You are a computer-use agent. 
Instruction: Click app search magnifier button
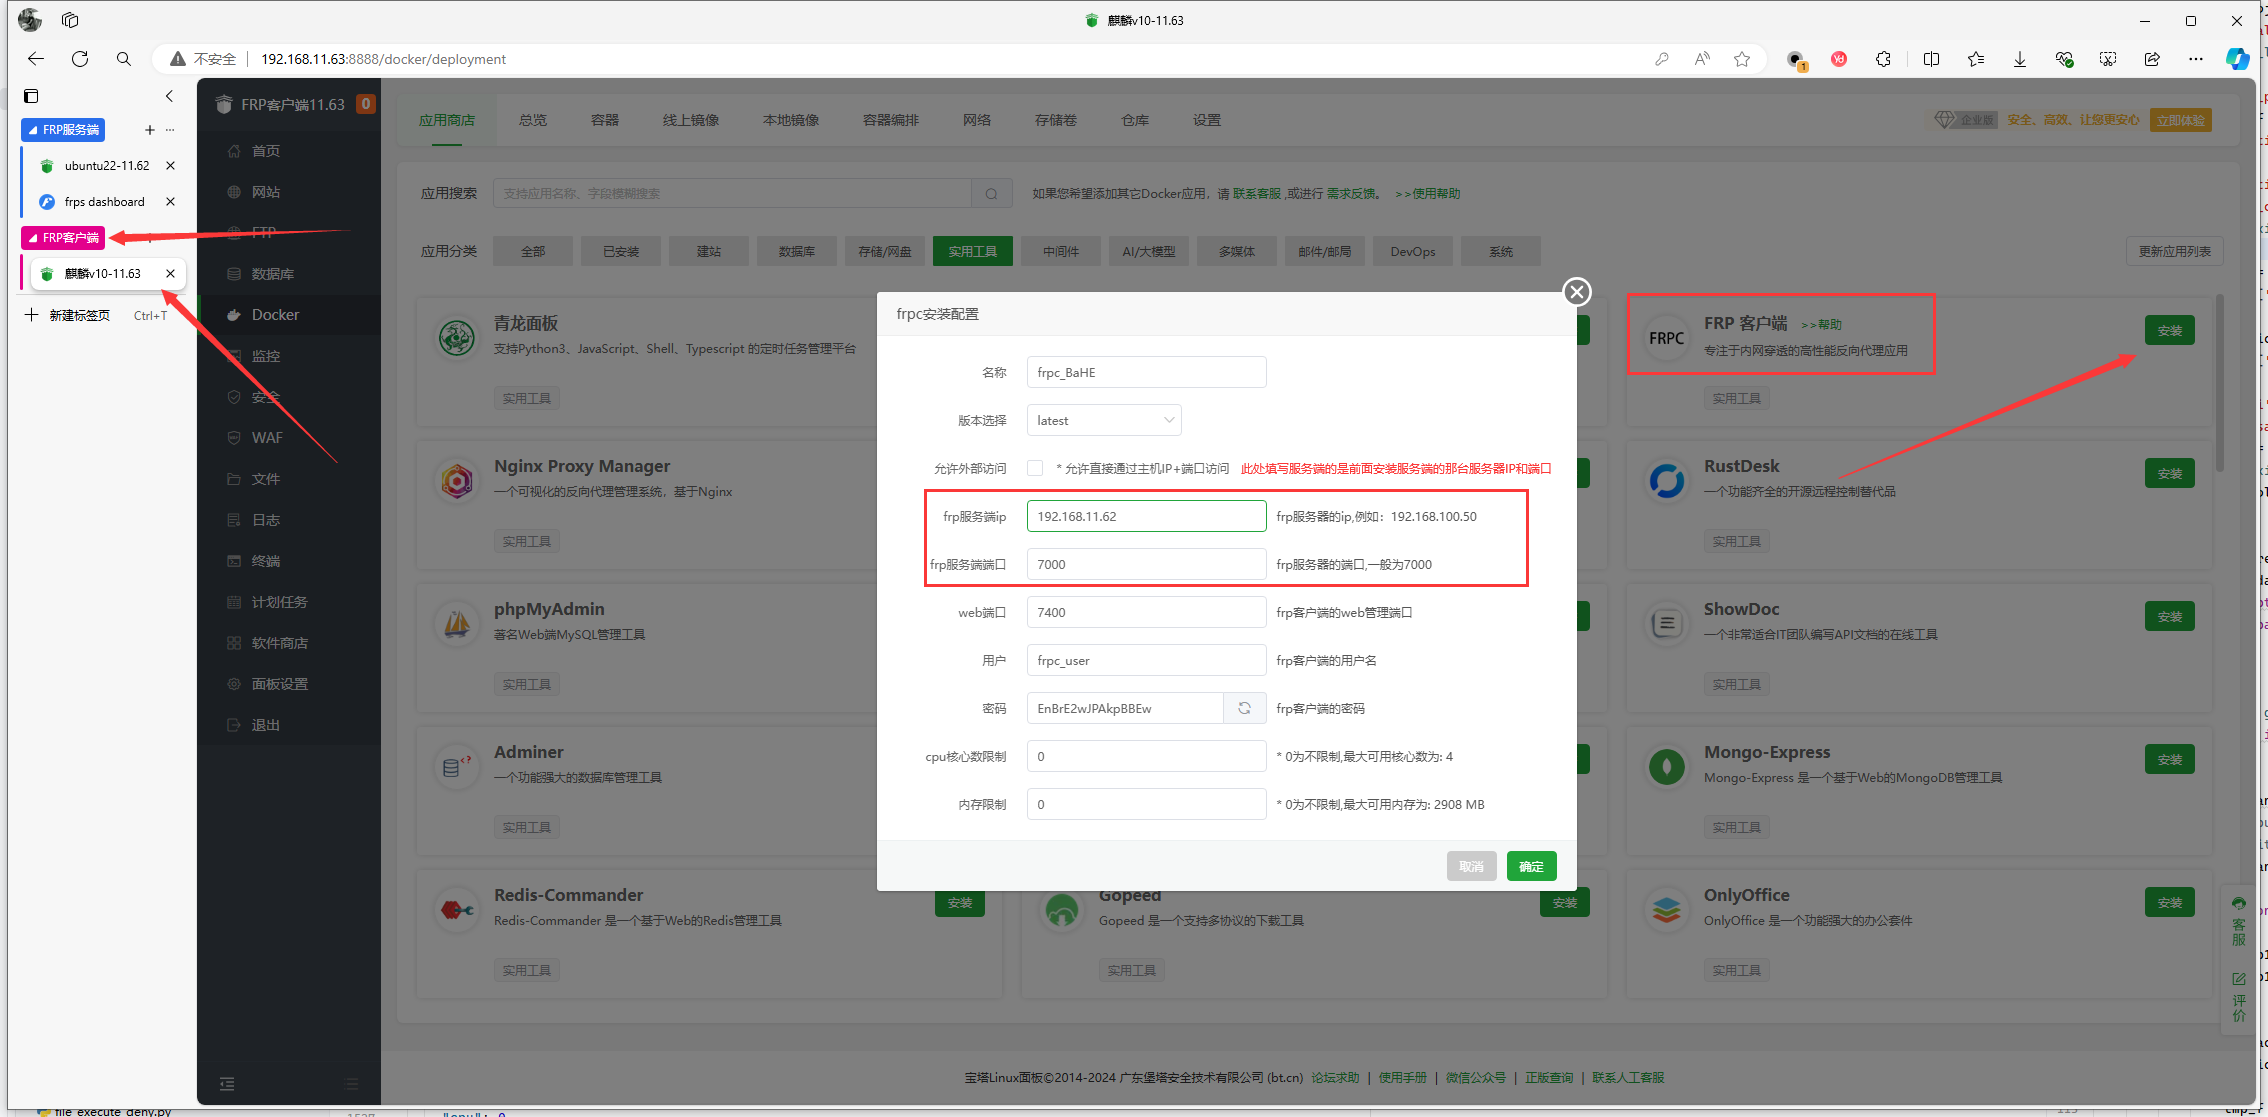(x=991, y=194)
